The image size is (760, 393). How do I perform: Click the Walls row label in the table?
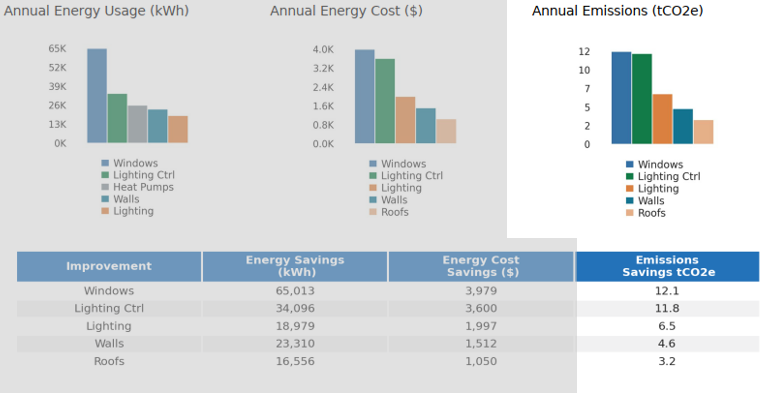109,344
